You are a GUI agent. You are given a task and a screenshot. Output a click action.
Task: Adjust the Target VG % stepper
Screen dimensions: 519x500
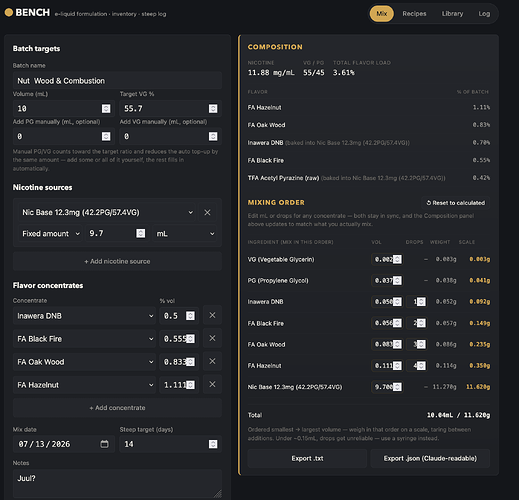(x=213, y=109)
